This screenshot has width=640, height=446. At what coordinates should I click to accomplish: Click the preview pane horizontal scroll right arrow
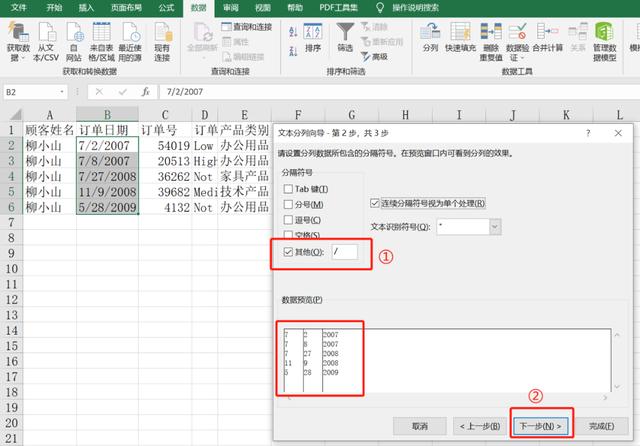[x=605, y=397]
